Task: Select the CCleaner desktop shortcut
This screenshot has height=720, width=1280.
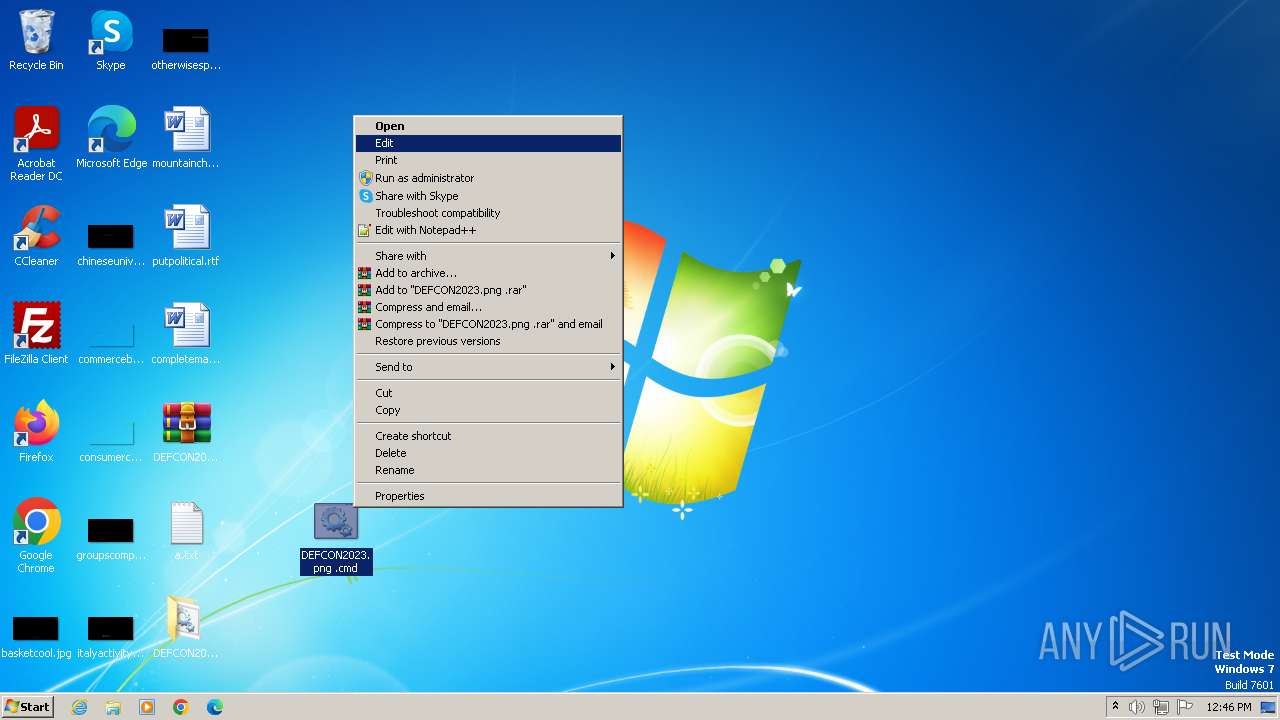Action: [36, 236]
